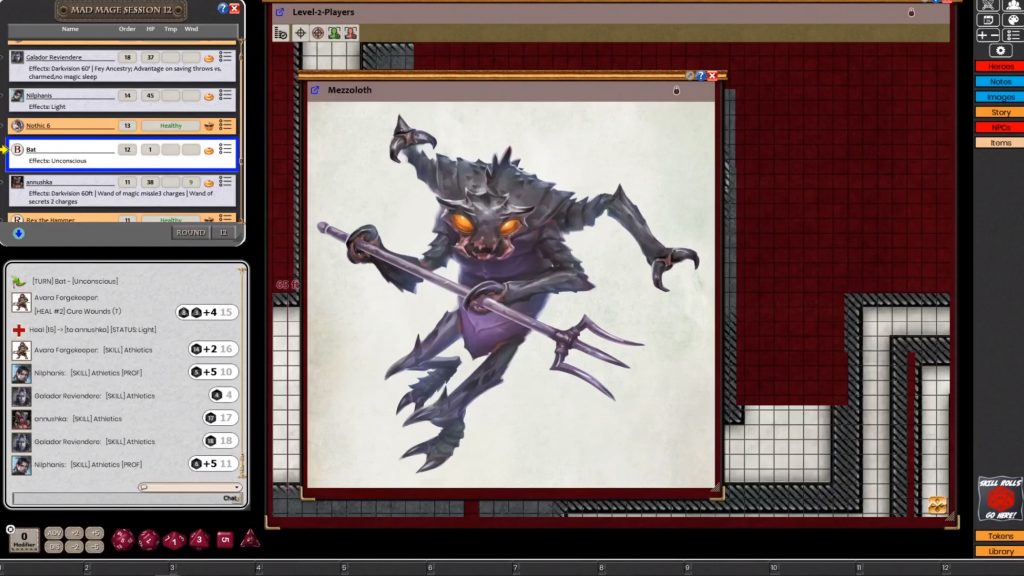Toggle faction icon for annushka

point(209,183)
